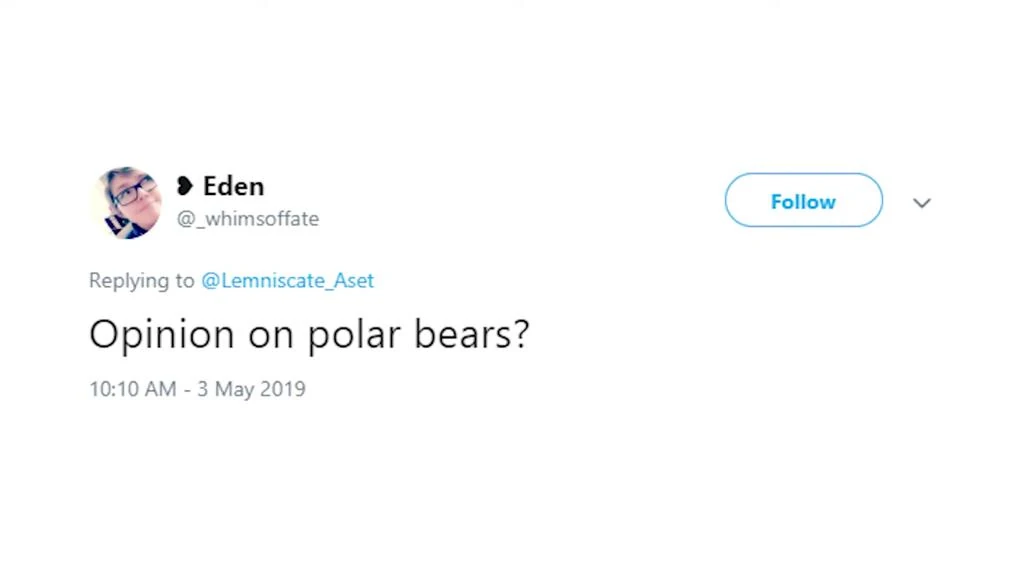Open the Eden display name link

233,186
